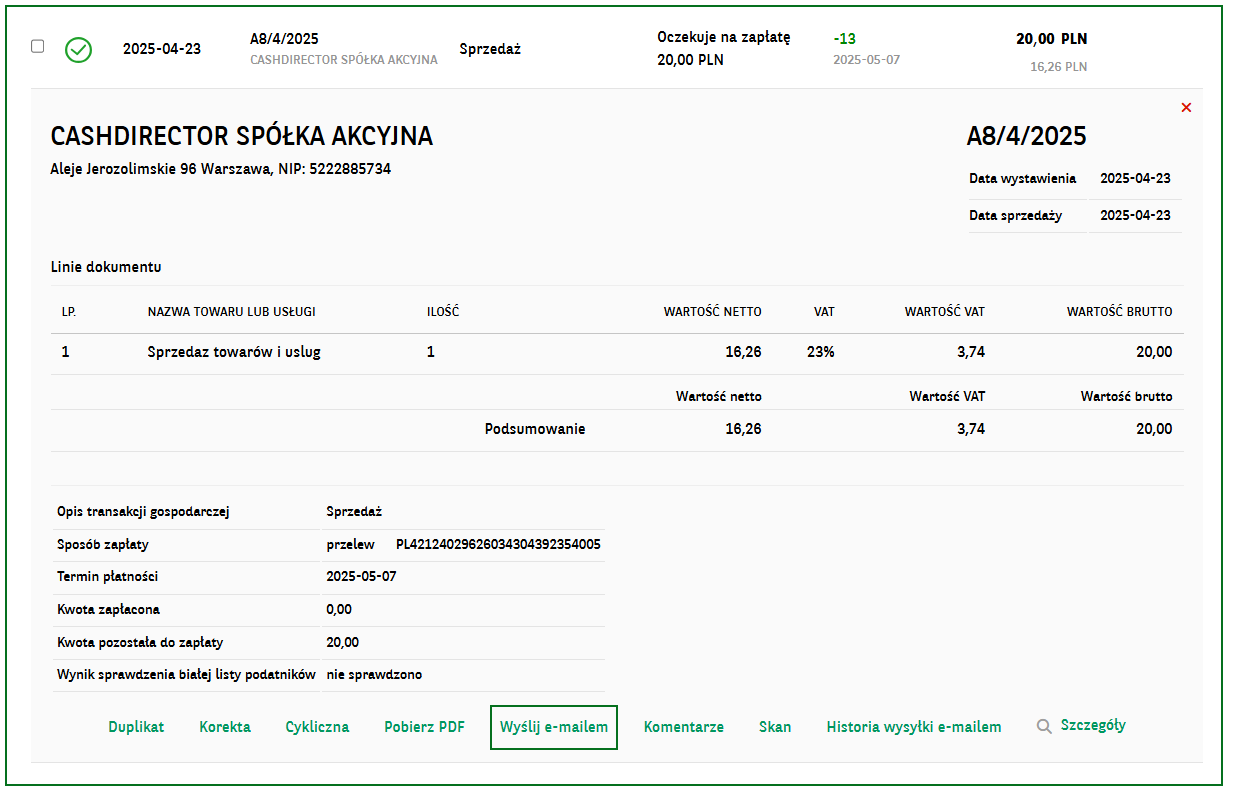Click the Data sprzedaży value 2025-04-23
Screen dimensions: 1233x792
tap(1135, 215)
